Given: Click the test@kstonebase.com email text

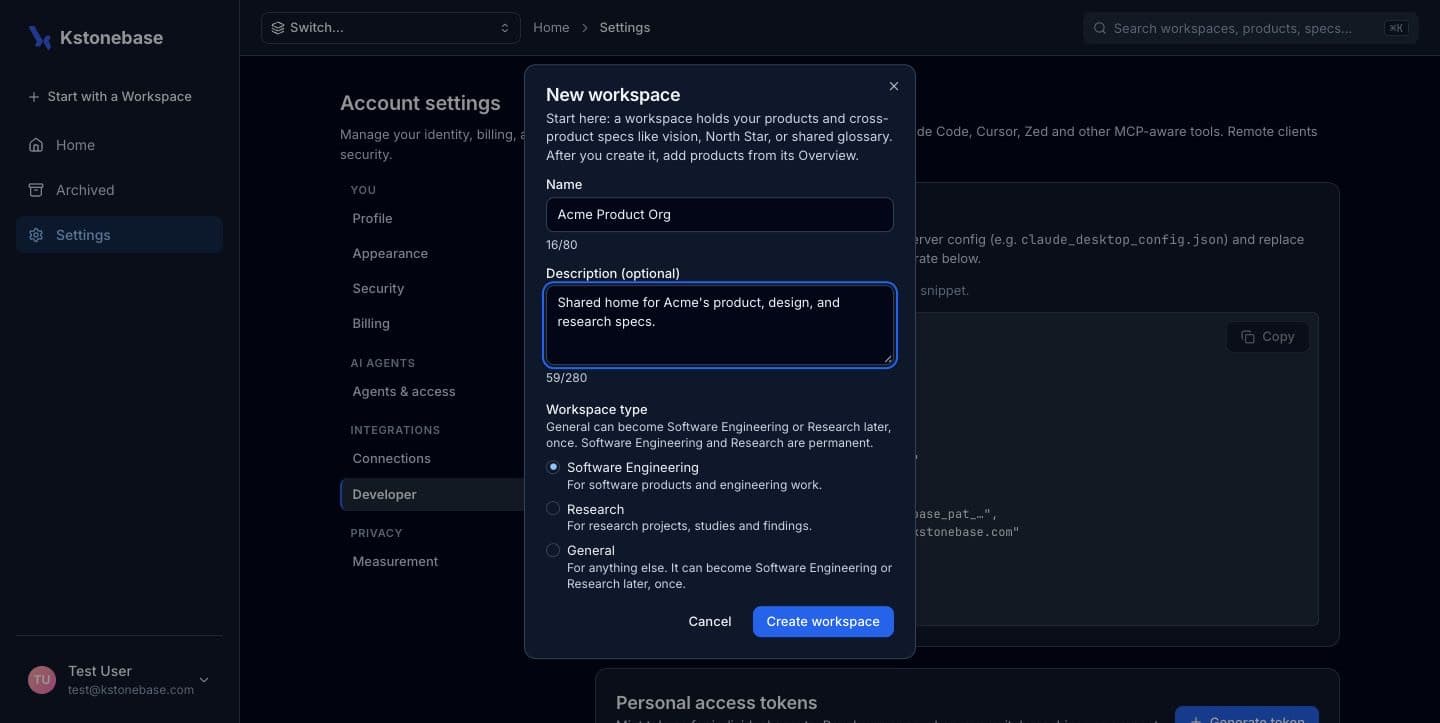Looking at the screenshot, I should click(x=131, y=690).
